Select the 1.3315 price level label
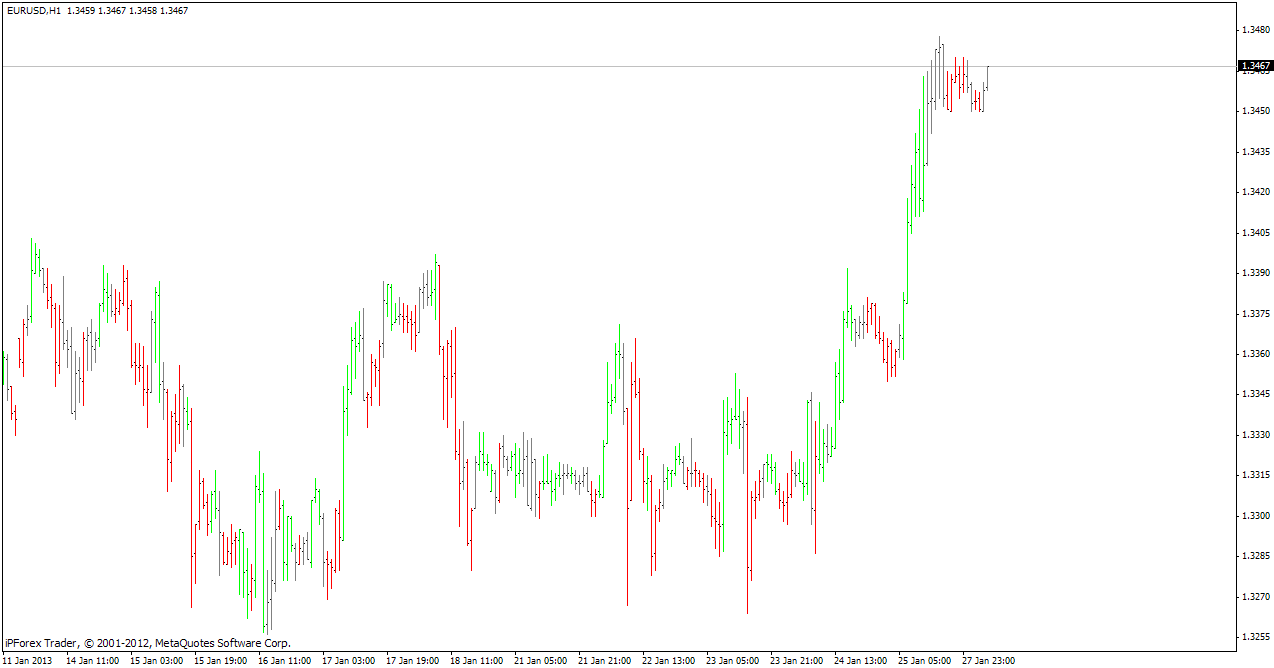Screen dimensions: 1274x668 (x=1255, y=475)
